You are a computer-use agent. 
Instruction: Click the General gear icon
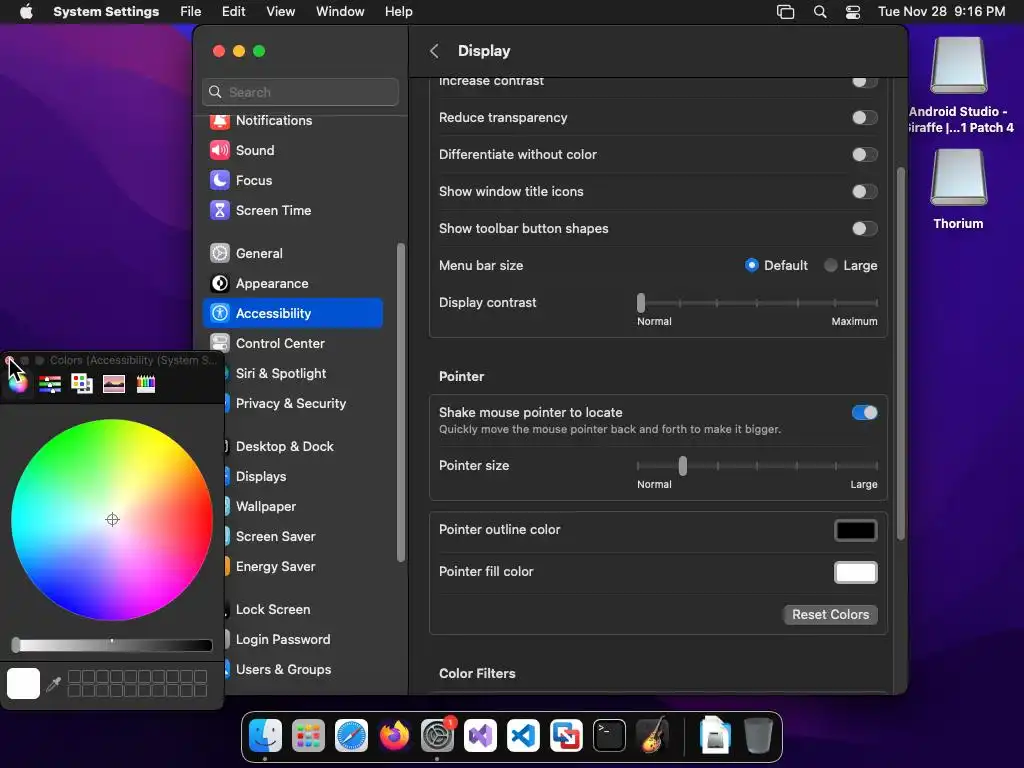(x=219, y=253)
